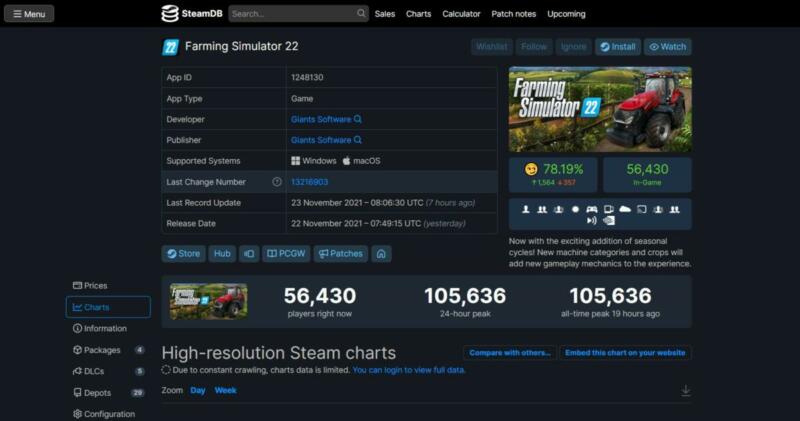The width and height of the screenshot is (800, 421).
Task: Click the play-with-sound-waves feature icon
Action: click(x=591, y=220)
